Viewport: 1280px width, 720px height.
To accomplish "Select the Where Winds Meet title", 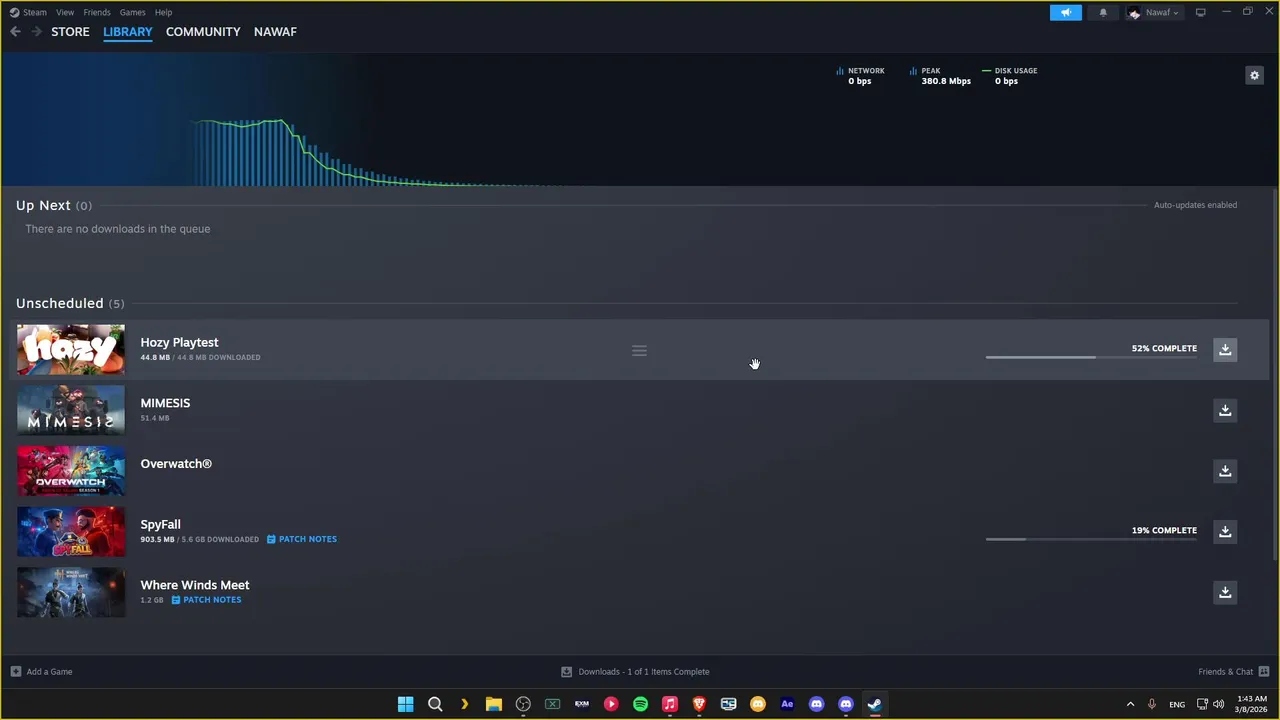I will tap(195, 585).
